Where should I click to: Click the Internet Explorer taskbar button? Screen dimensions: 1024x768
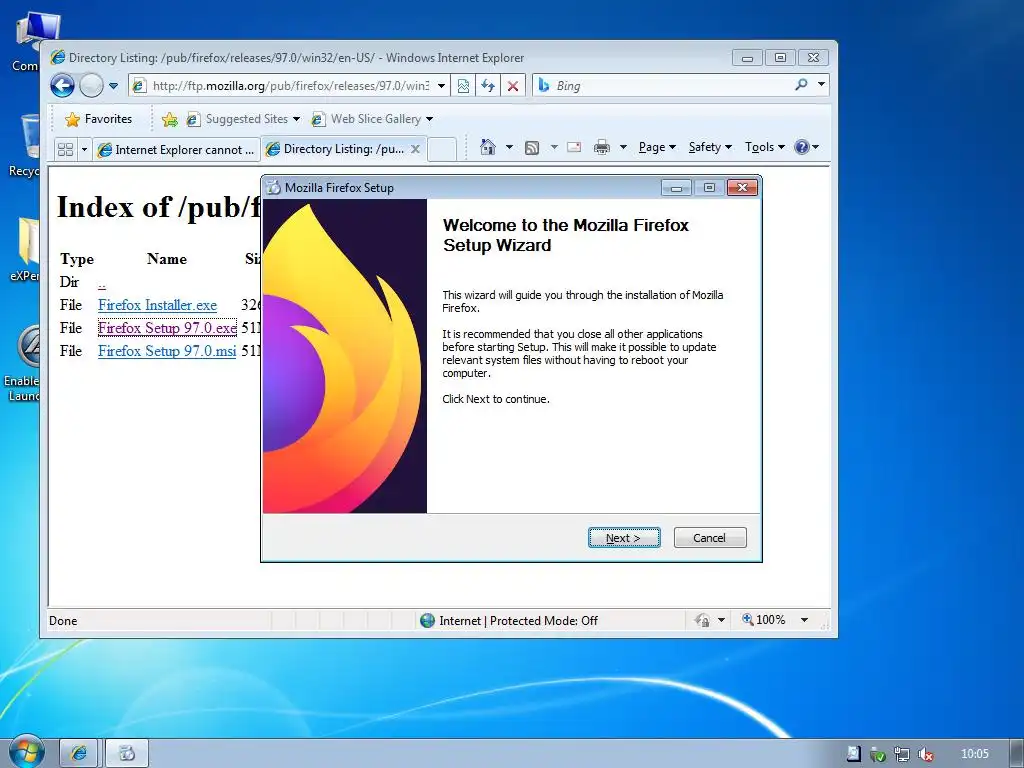[x=78, y=754]
